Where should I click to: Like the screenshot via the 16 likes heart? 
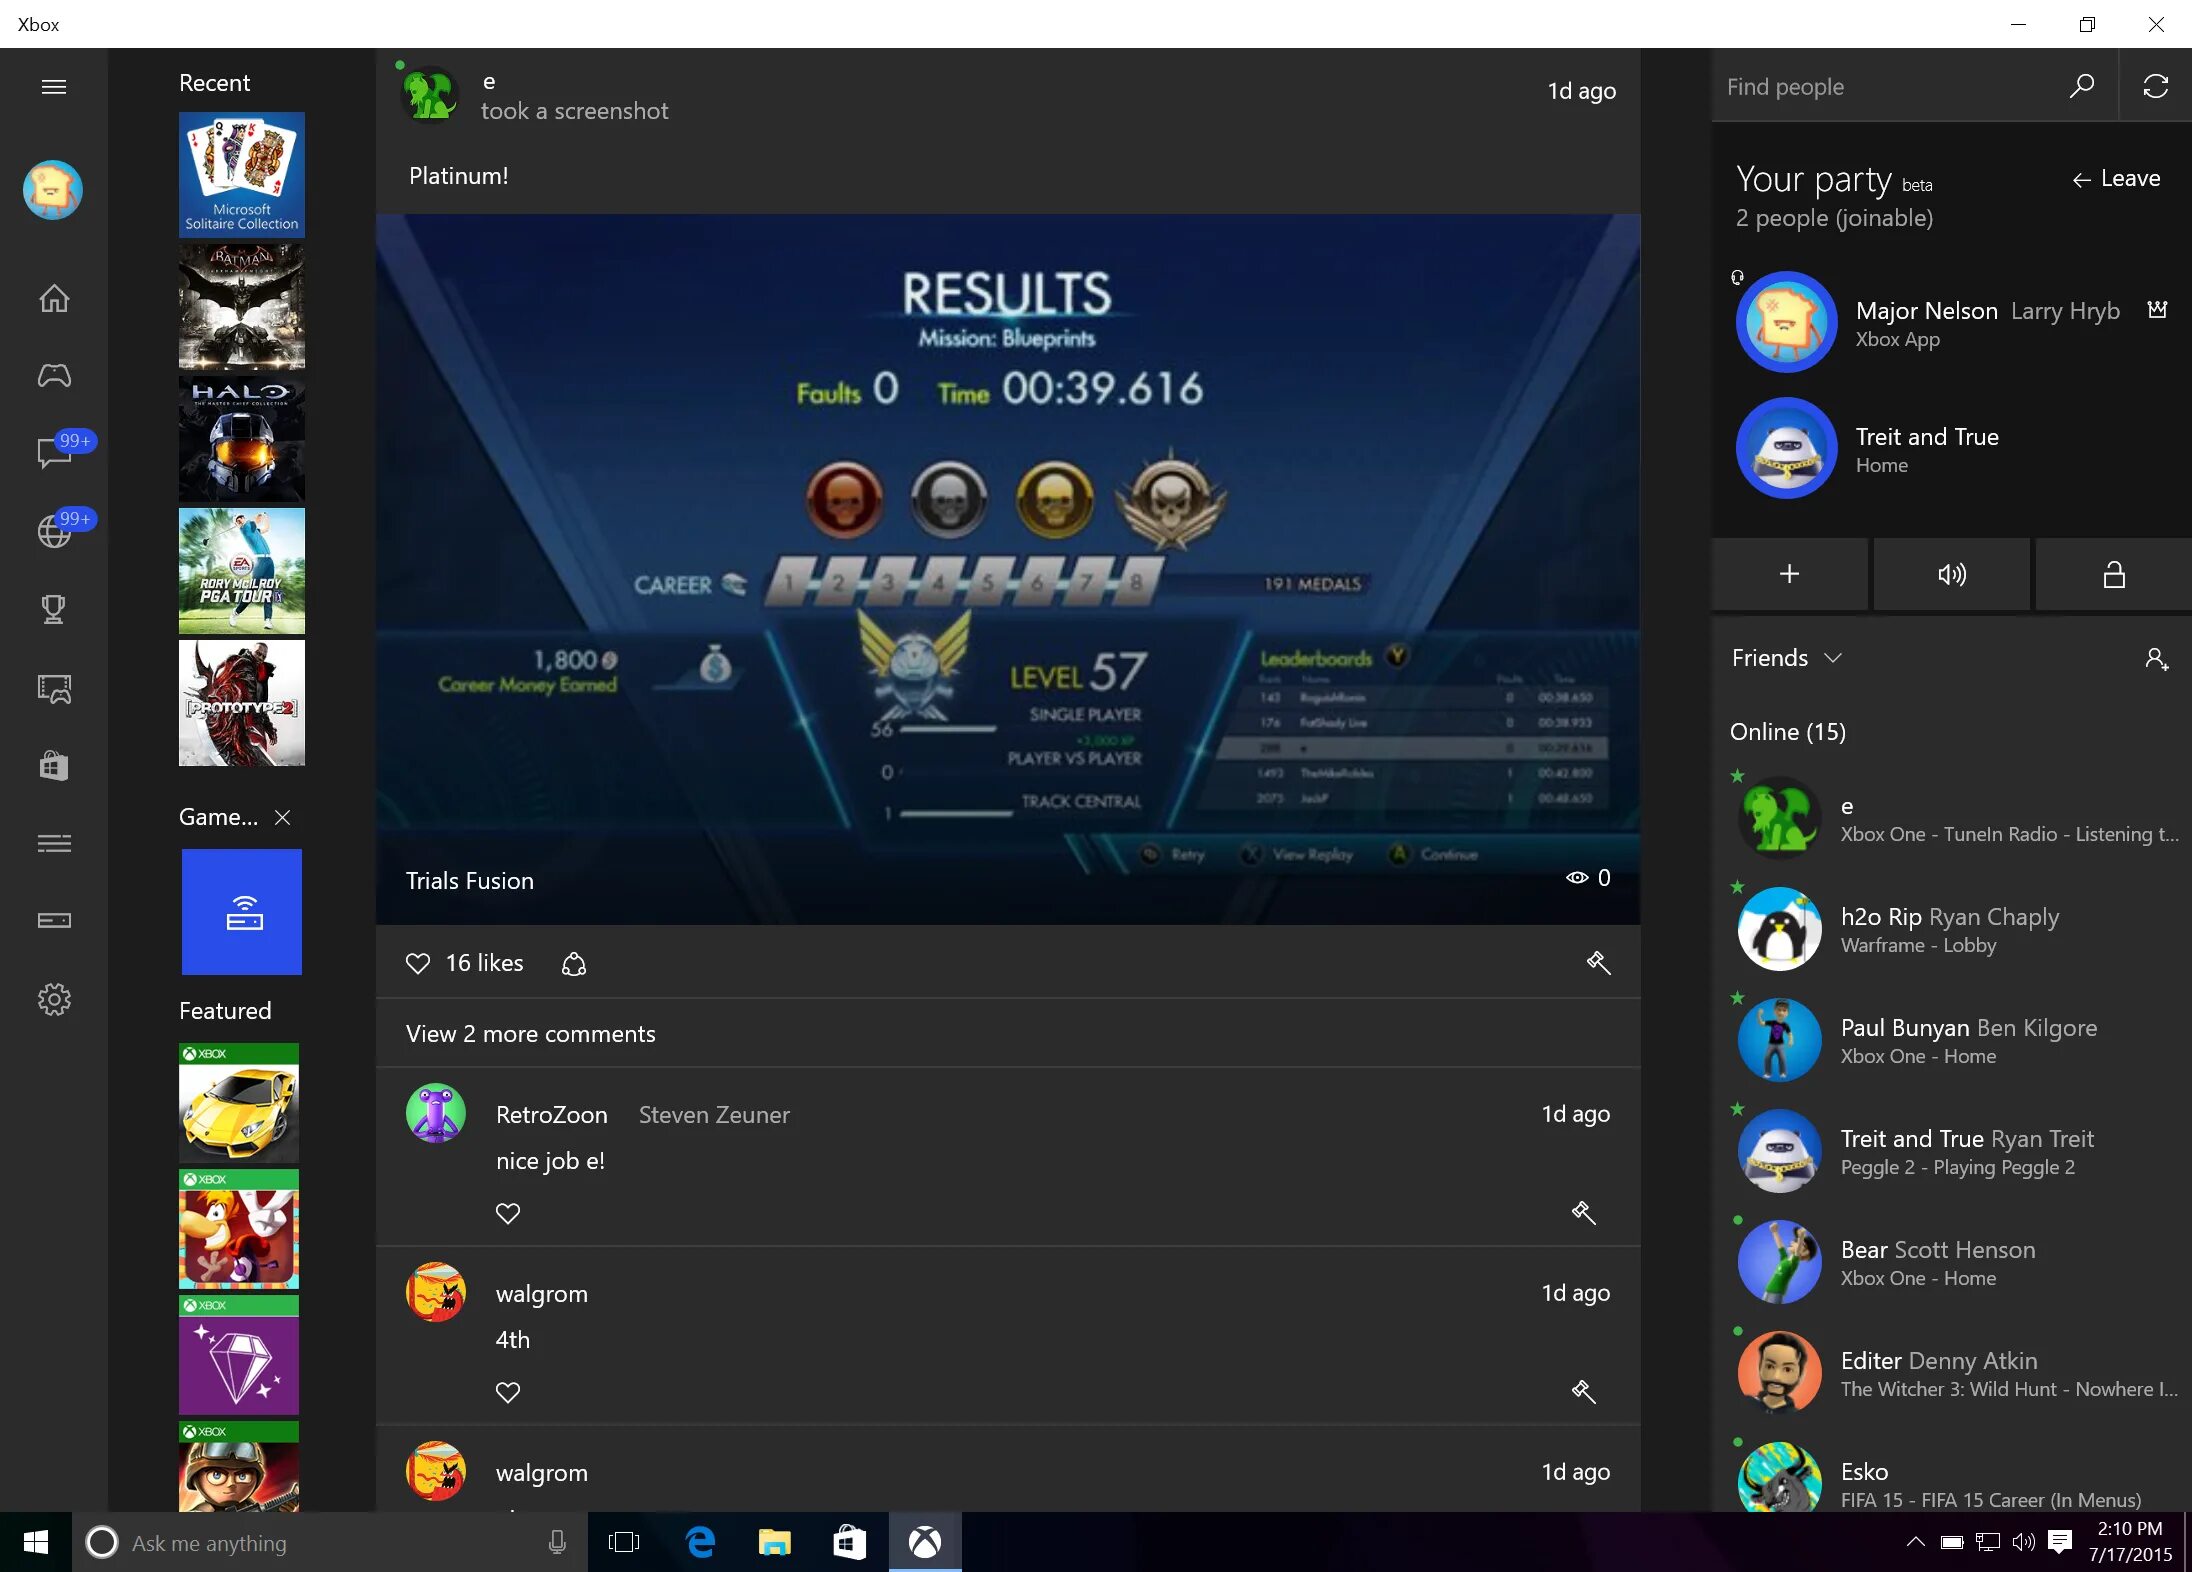pyautogui.click(x=418, y=964)
